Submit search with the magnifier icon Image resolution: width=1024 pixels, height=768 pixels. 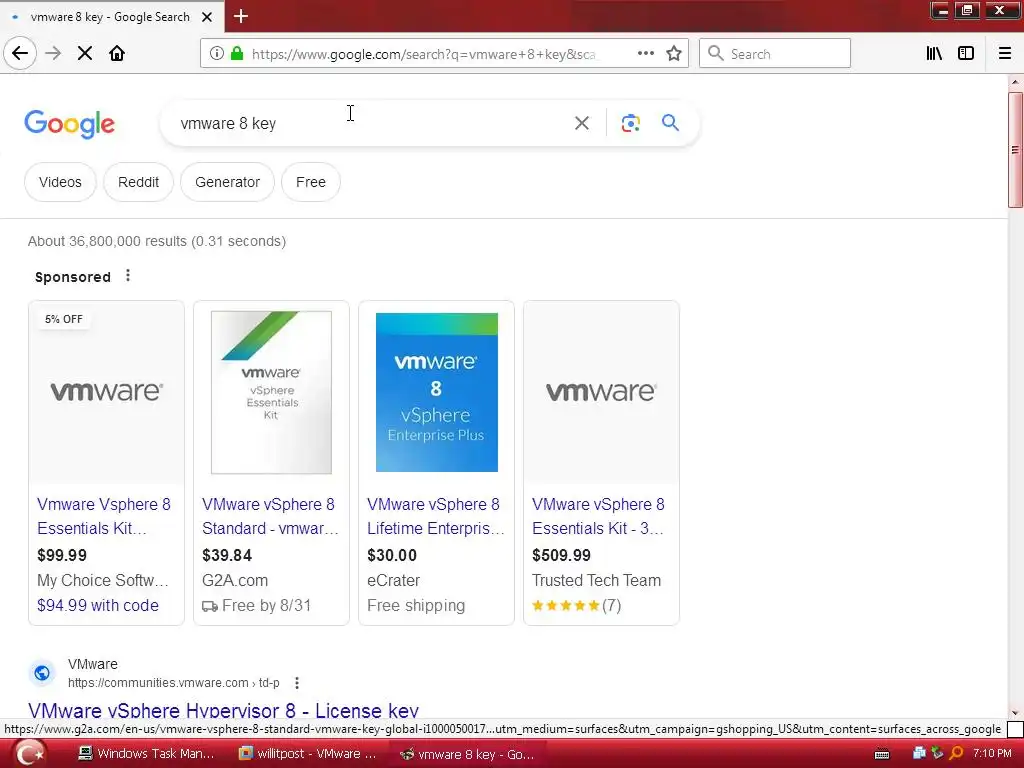pos(670,123)
